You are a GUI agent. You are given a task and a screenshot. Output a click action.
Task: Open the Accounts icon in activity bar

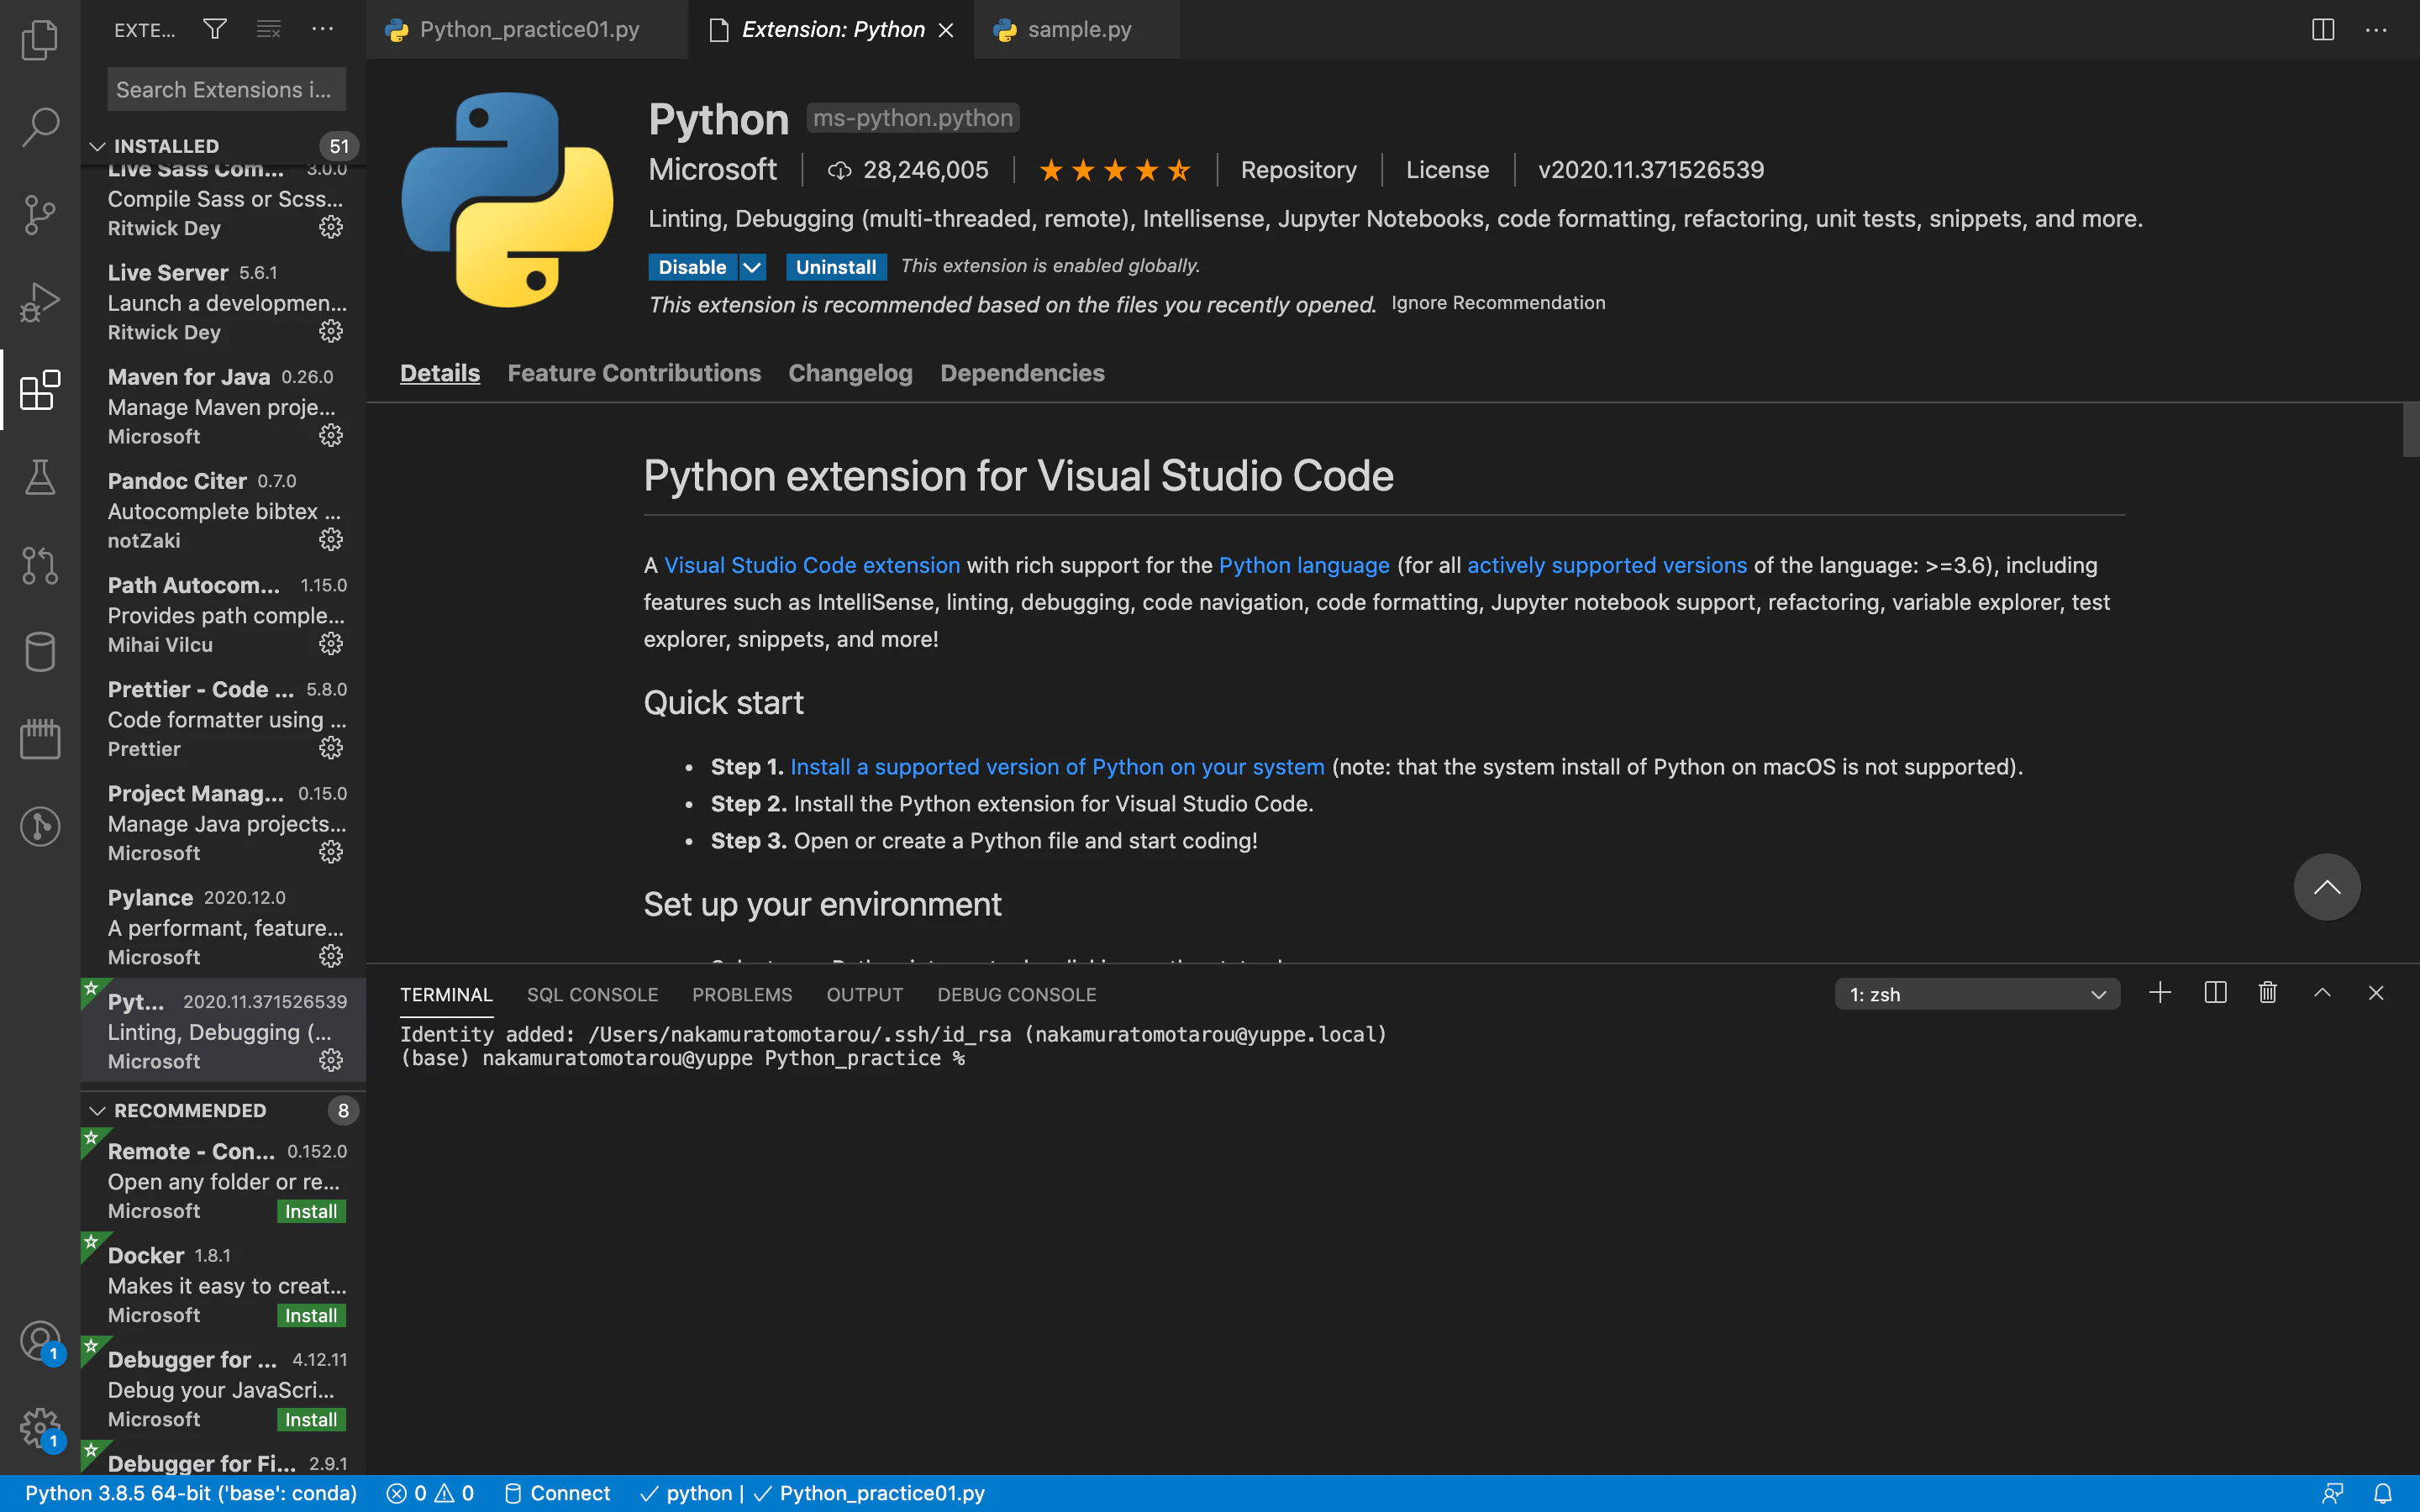40,1341
